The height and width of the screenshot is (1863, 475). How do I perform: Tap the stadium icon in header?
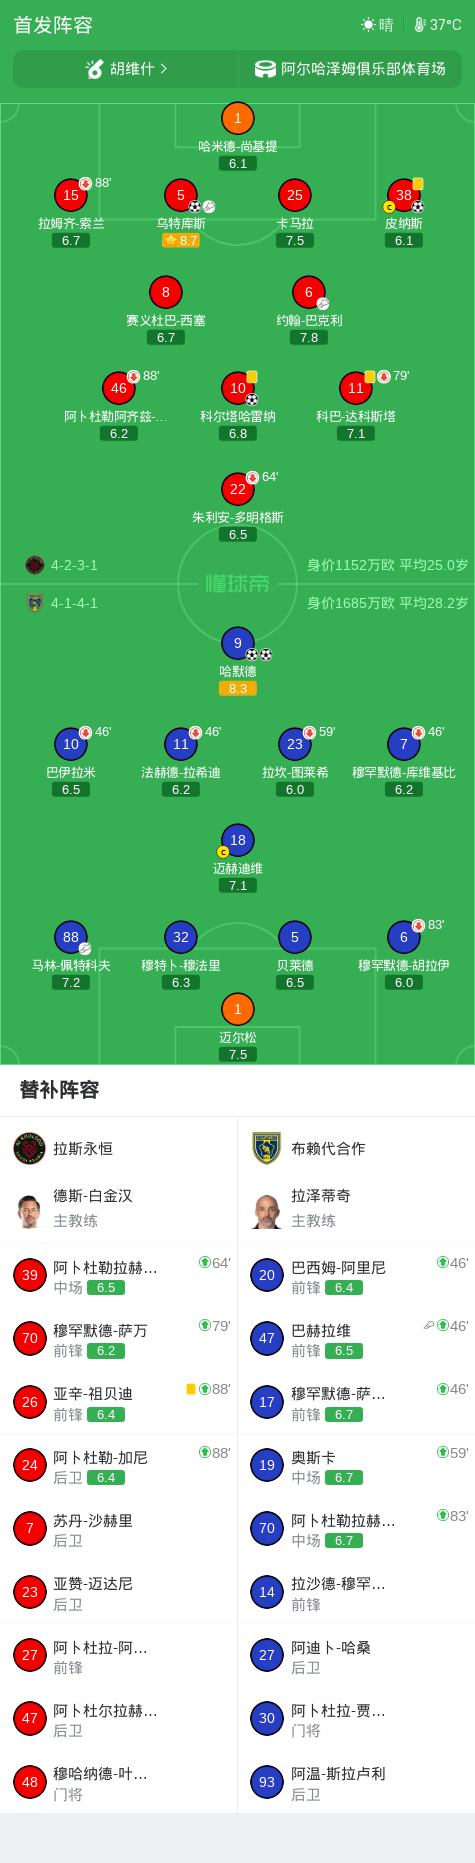(x=265, y=69)
